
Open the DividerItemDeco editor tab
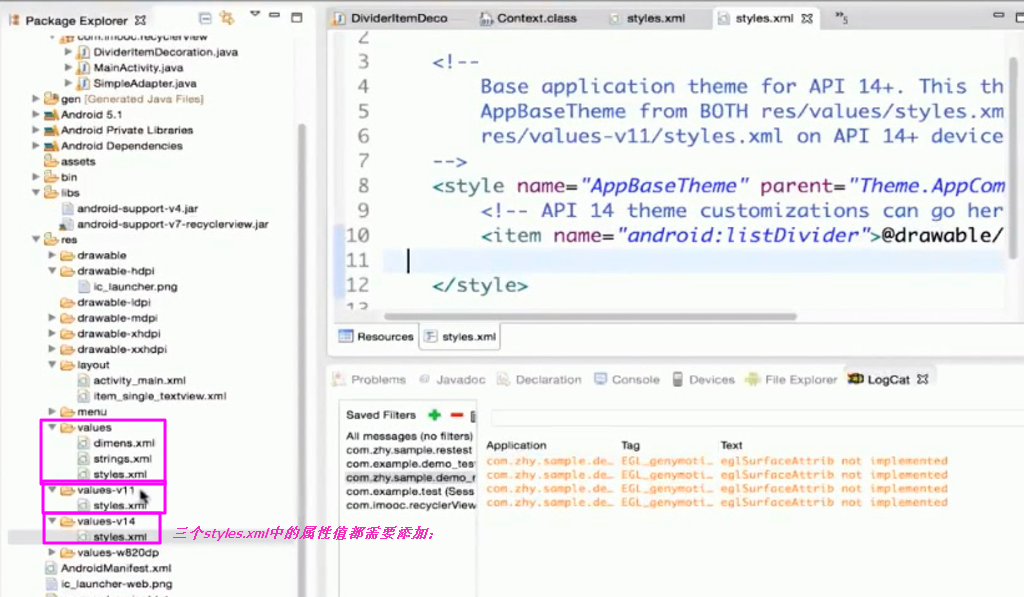coord(403,19)
